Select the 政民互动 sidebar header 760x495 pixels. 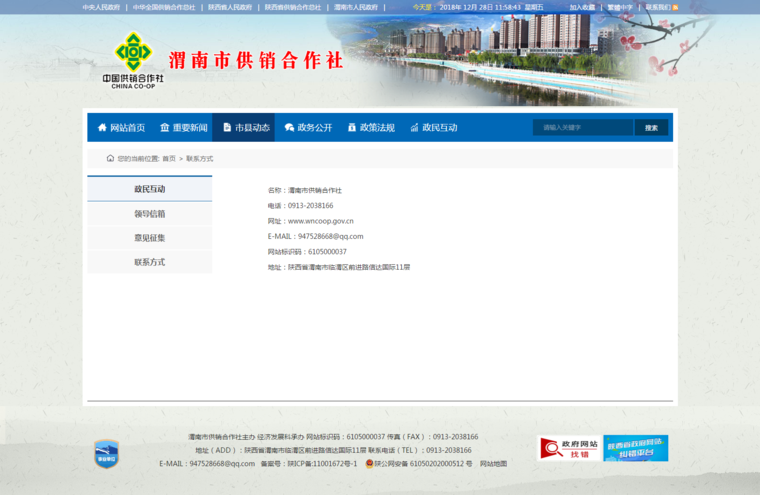click(x=150, y=189)
